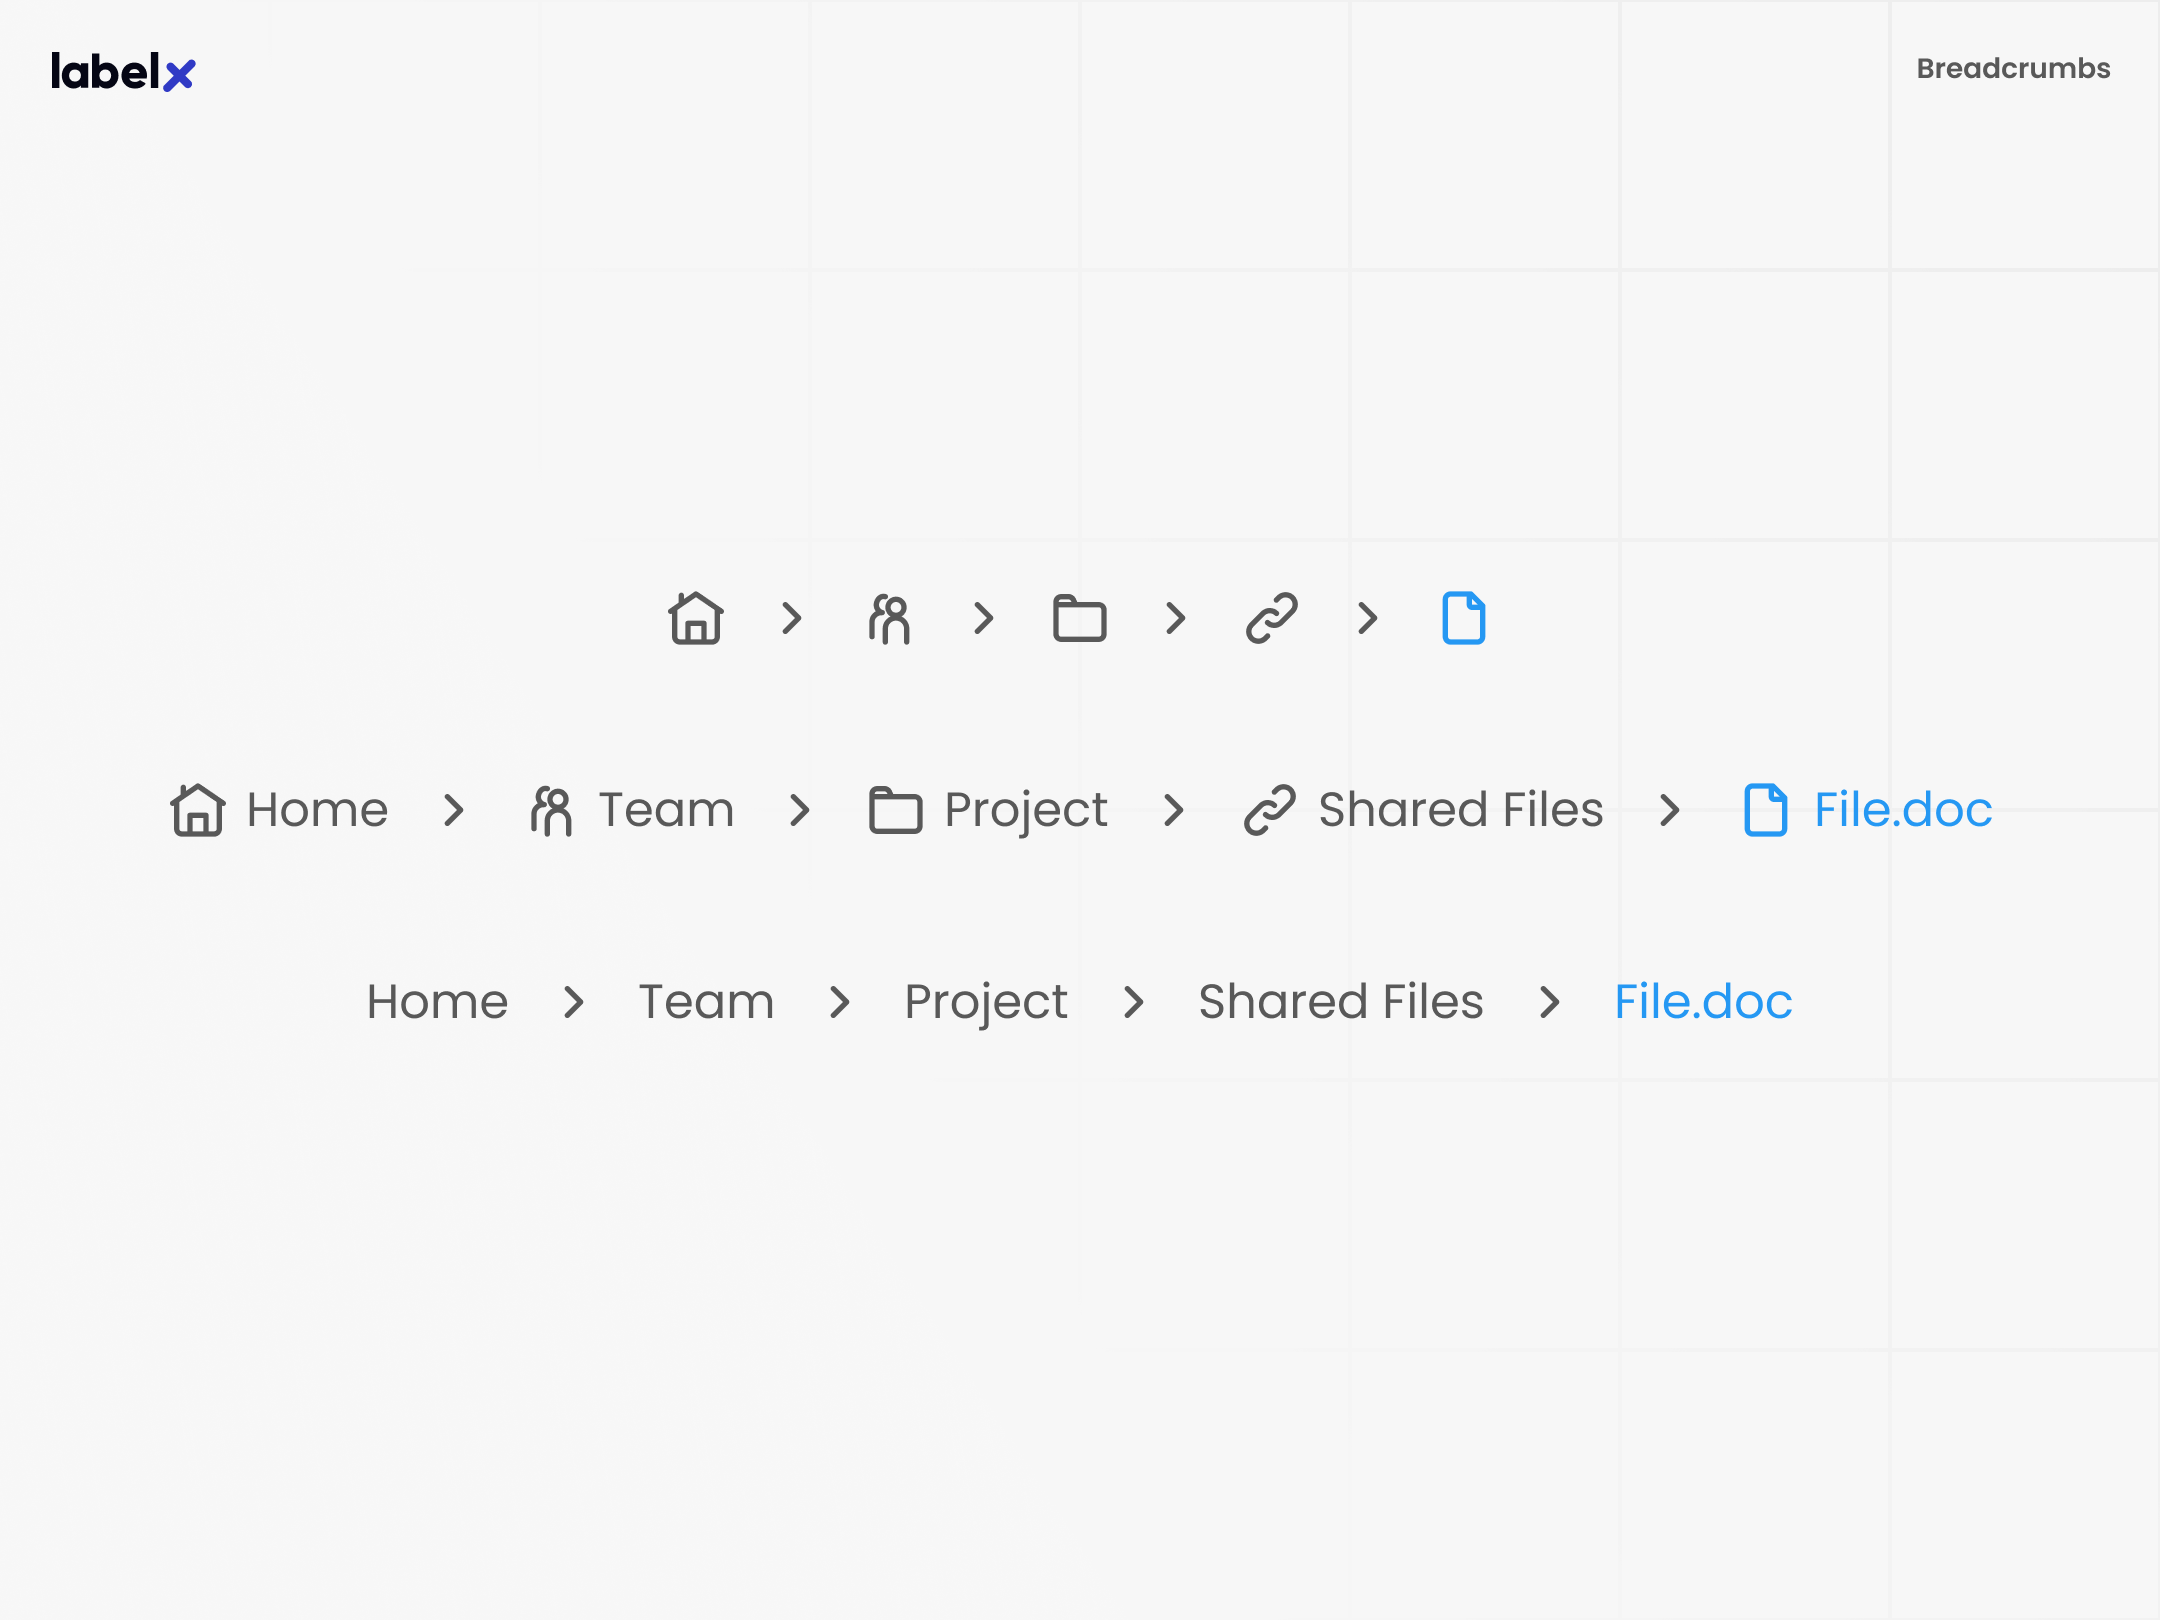Screen dimensions: 2160x1620
Task: Click Shared Files in the middle breadcrumb
Action: click(1460, 810)
